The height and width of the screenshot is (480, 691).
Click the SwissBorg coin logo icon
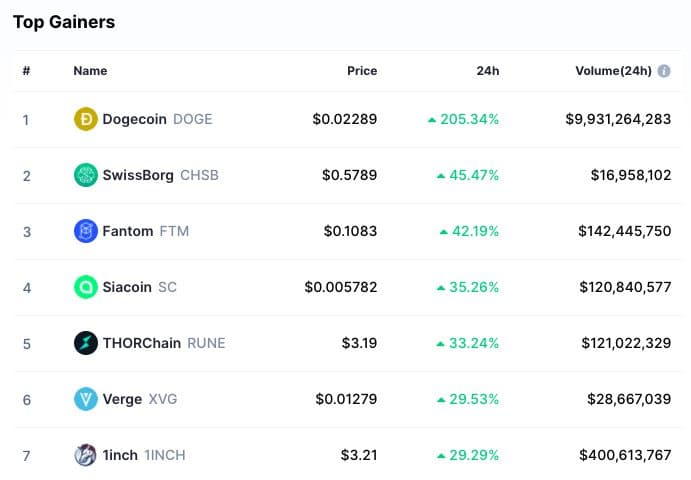tap(86, 175)
